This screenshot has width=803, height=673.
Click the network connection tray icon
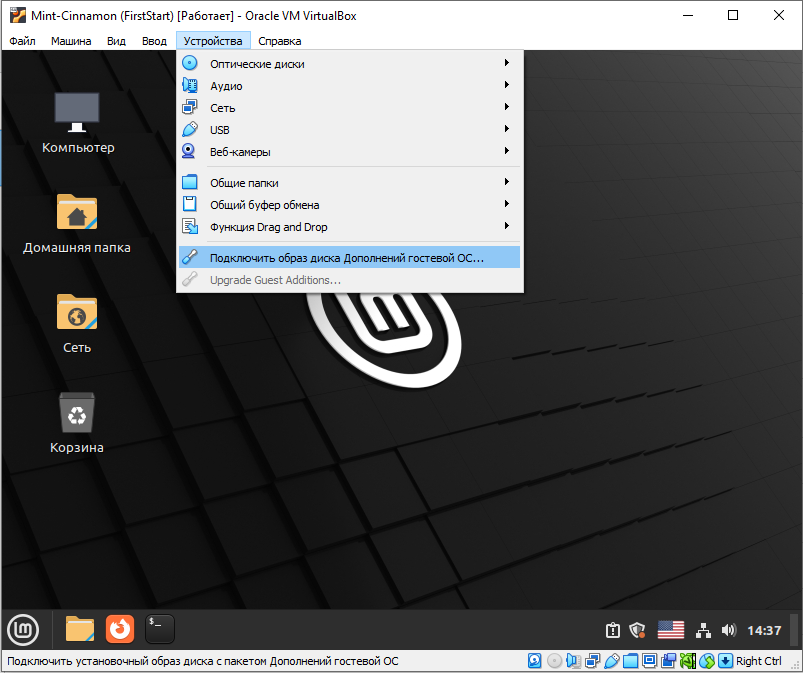[x=703, y=630]
